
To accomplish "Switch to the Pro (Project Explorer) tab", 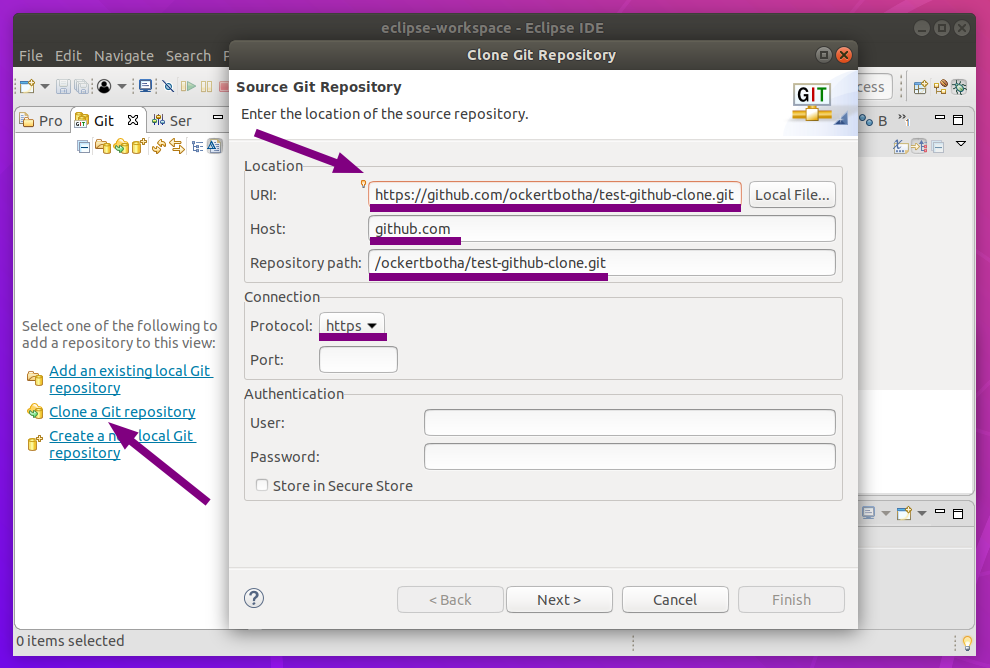I will click(42, 121).
